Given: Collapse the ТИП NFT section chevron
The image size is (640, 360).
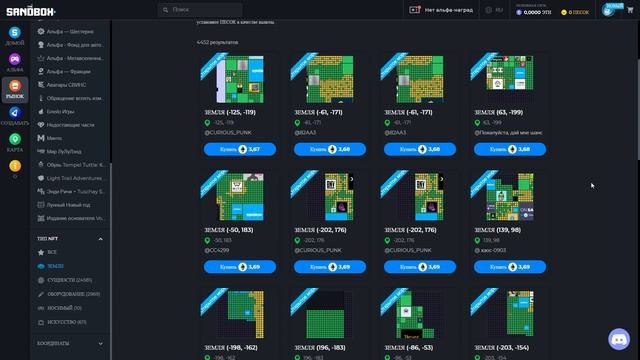Looking at the screenshot, I should pyautogui.click(x=100, y=239).
